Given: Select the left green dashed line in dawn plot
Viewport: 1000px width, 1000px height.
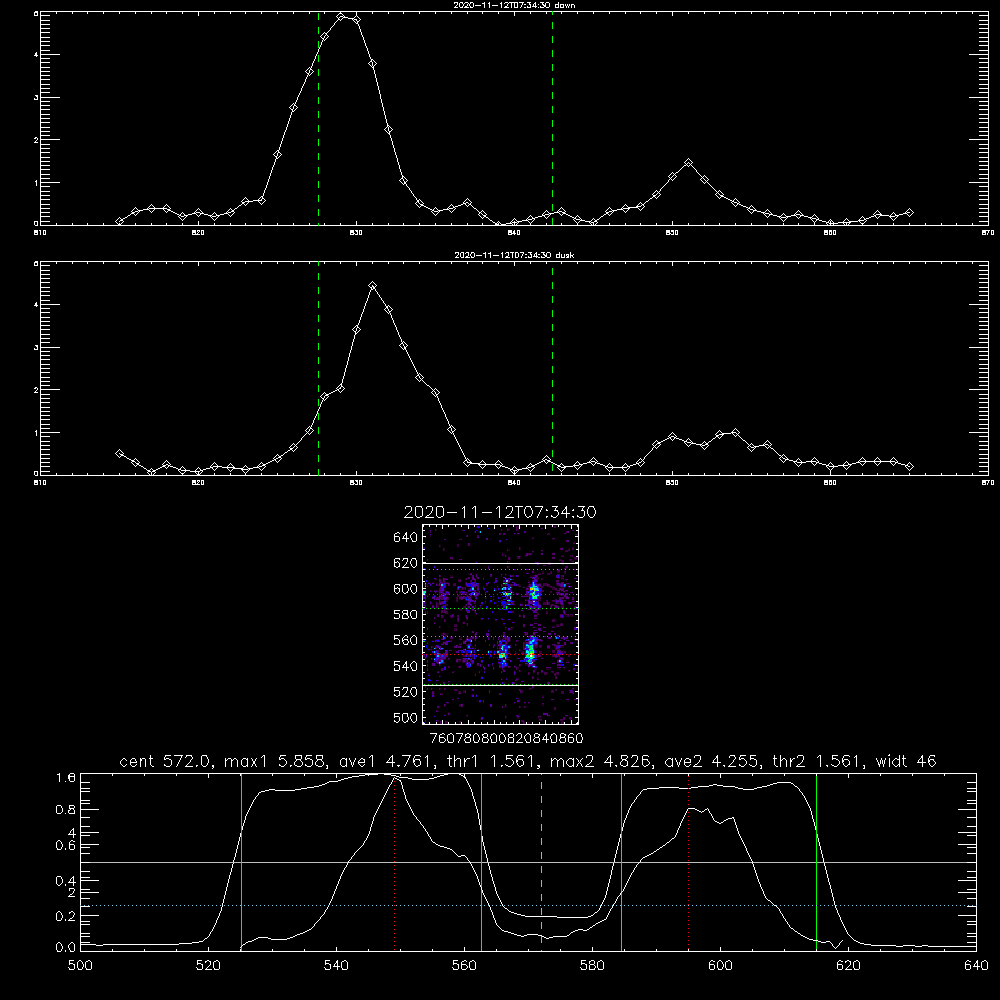Looking at the screenshot, I should 318,118.
